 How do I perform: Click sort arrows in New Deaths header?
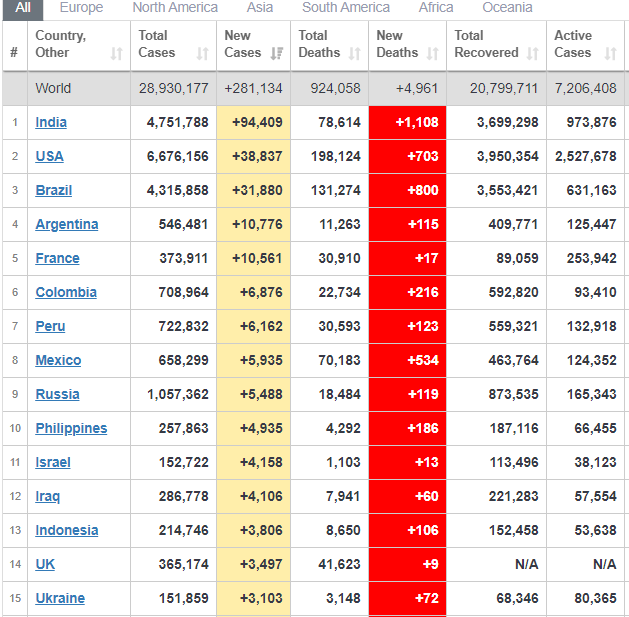(x=432, y=53)
